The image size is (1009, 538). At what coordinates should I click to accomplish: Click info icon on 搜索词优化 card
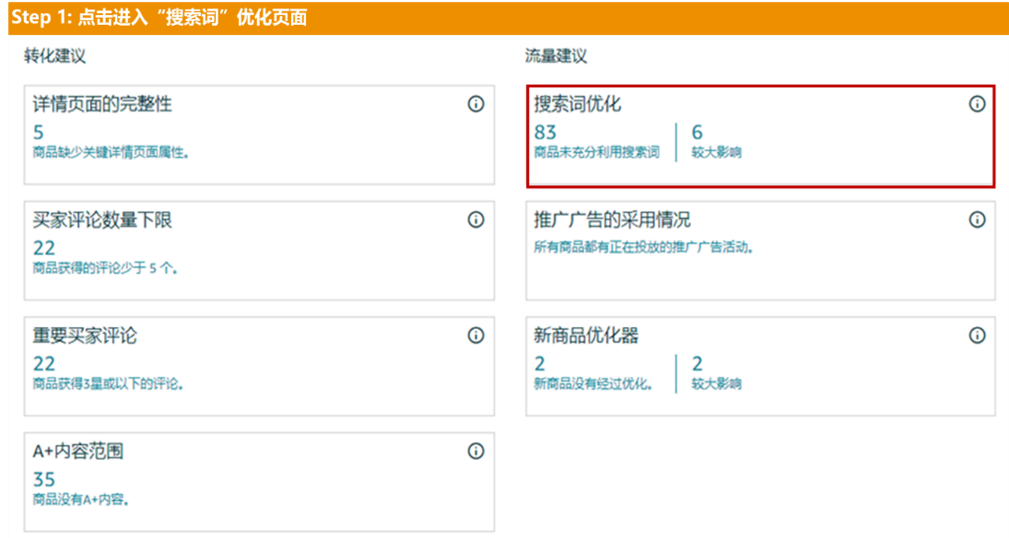(977, 104)
